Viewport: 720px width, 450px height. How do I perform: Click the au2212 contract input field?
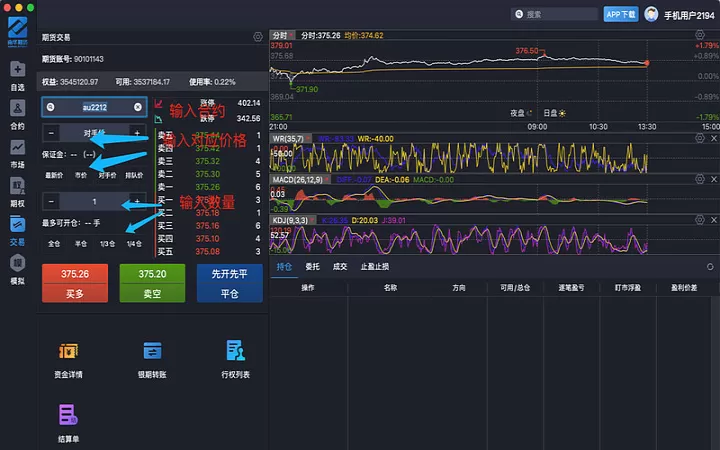94,107
